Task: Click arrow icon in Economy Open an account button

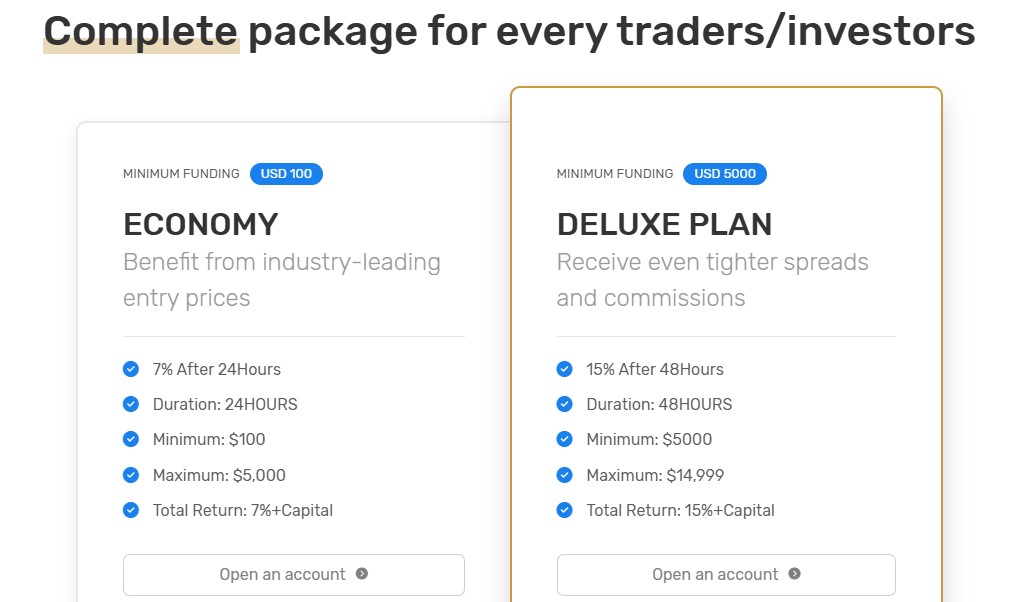Action: [362, 573]
